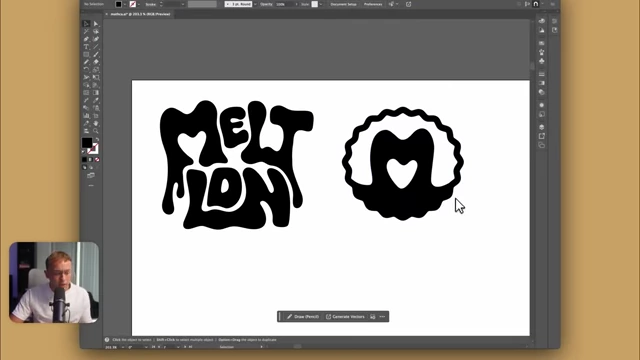Viewport: 640px width, 360px height.
Task: Select the Free Transform tool
Action: pos(96,77)
